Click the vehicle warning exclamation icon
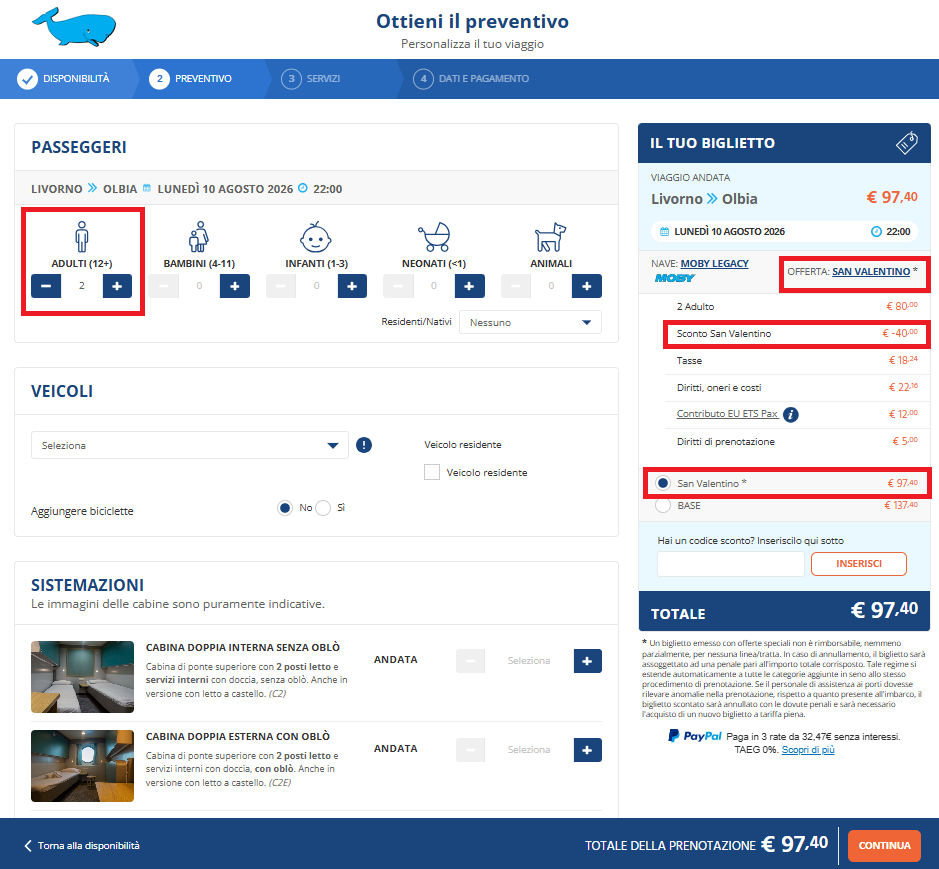 364,445
